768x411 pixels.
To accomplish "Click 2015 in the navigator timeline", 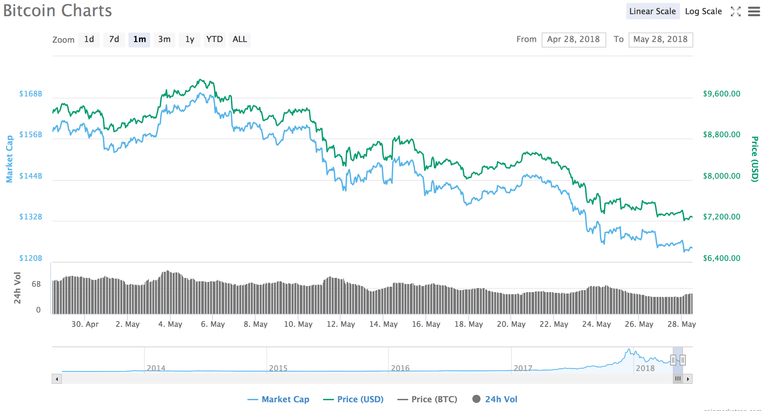I will 278,368.
